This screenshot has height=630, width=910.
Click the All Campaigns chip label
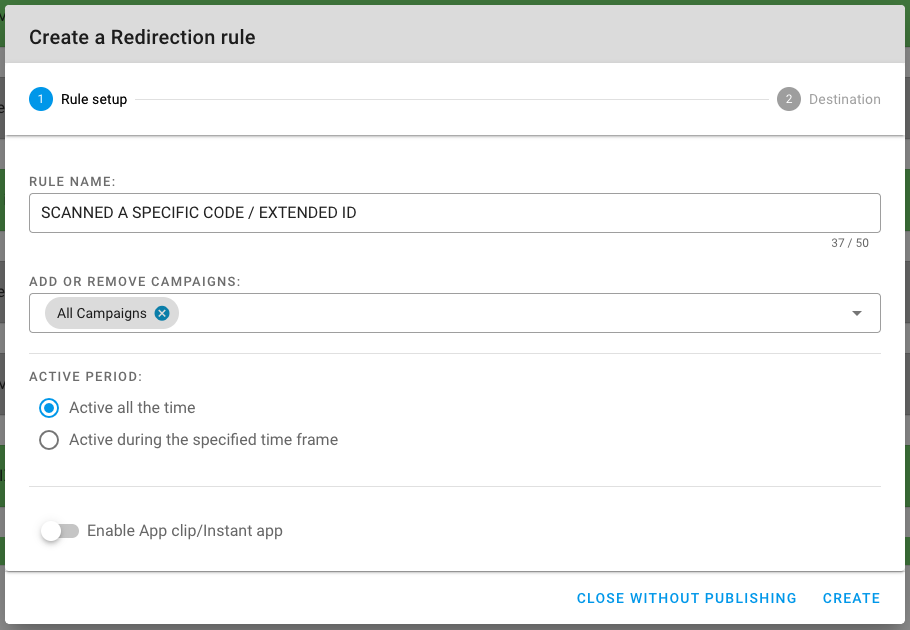[101, 313]
